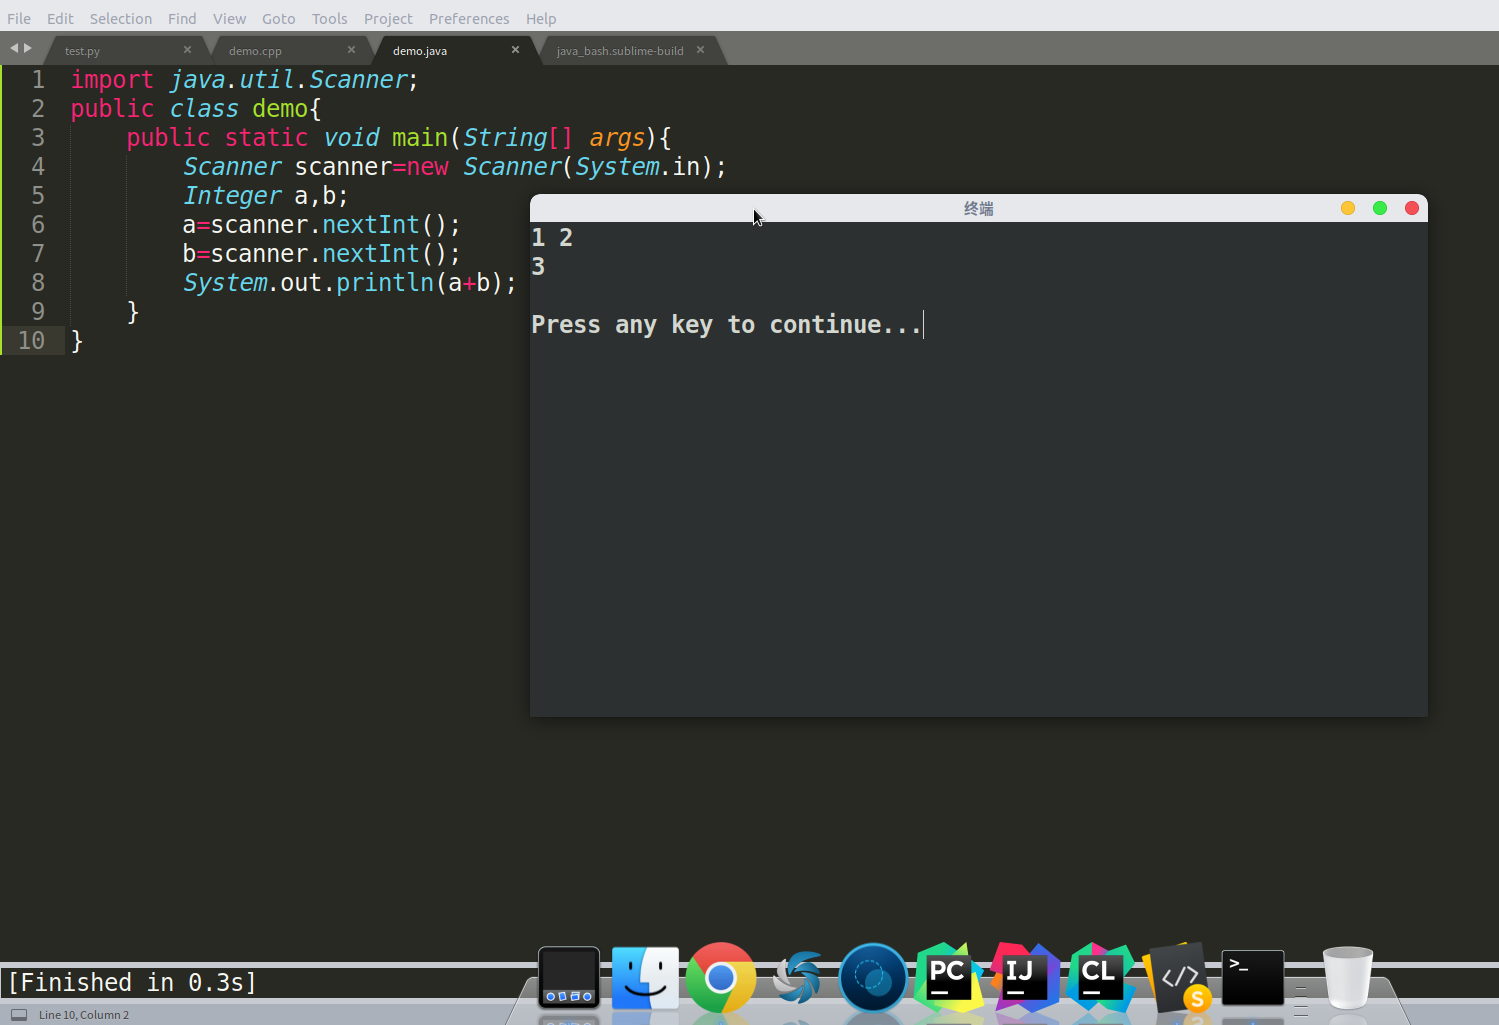The height and width of the screenshot is (1025, 1499).
Task: Click 'println' on line 8
Action: point(385,283)
